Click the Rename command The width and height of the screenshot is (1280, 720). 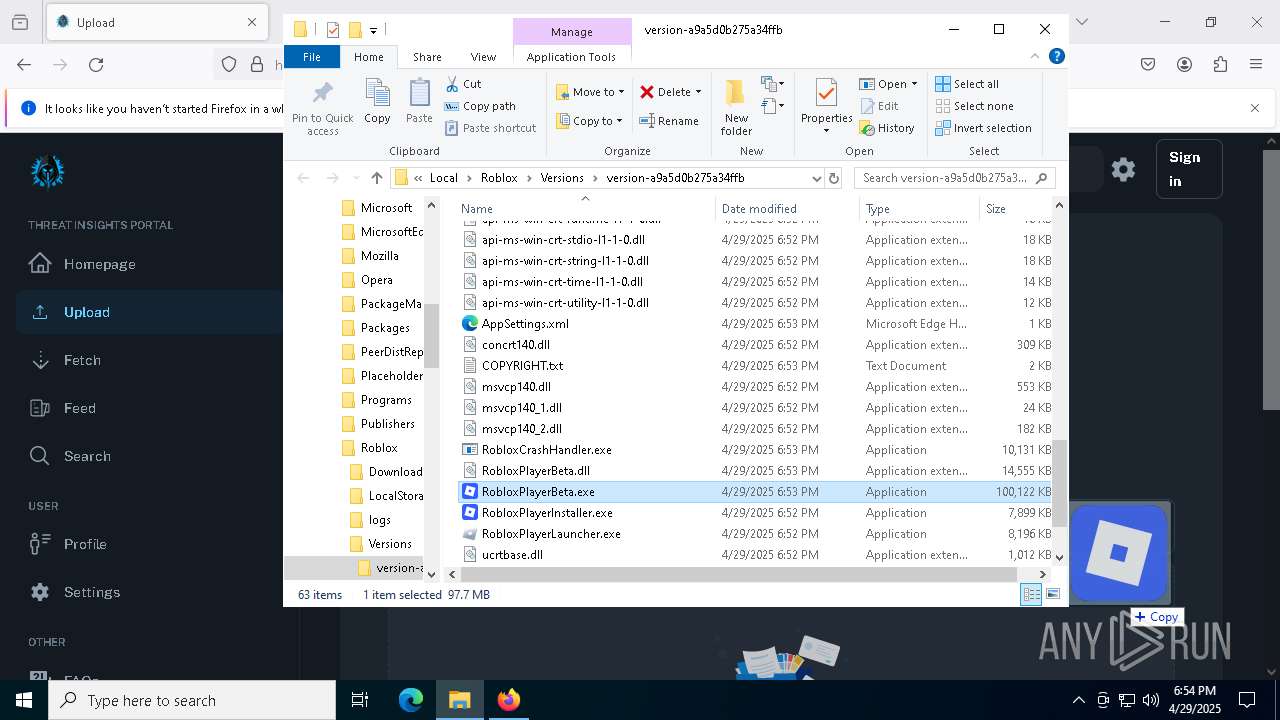point(669,121)
